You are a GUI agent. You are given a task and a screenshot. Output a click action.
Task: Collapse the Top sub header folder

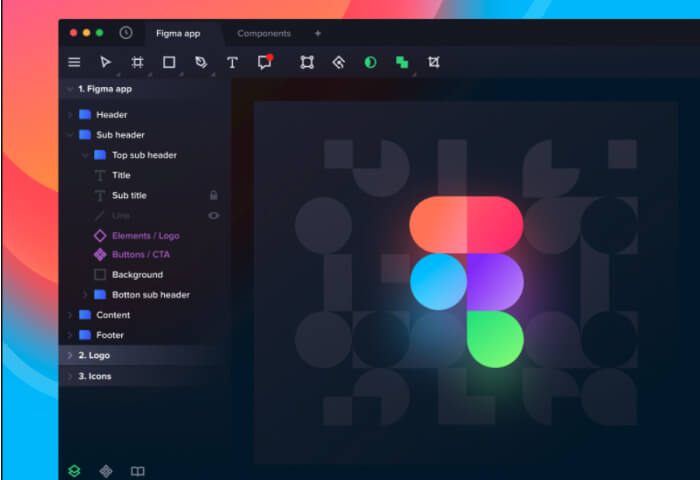pyautogui.click(x=85, y=155)
